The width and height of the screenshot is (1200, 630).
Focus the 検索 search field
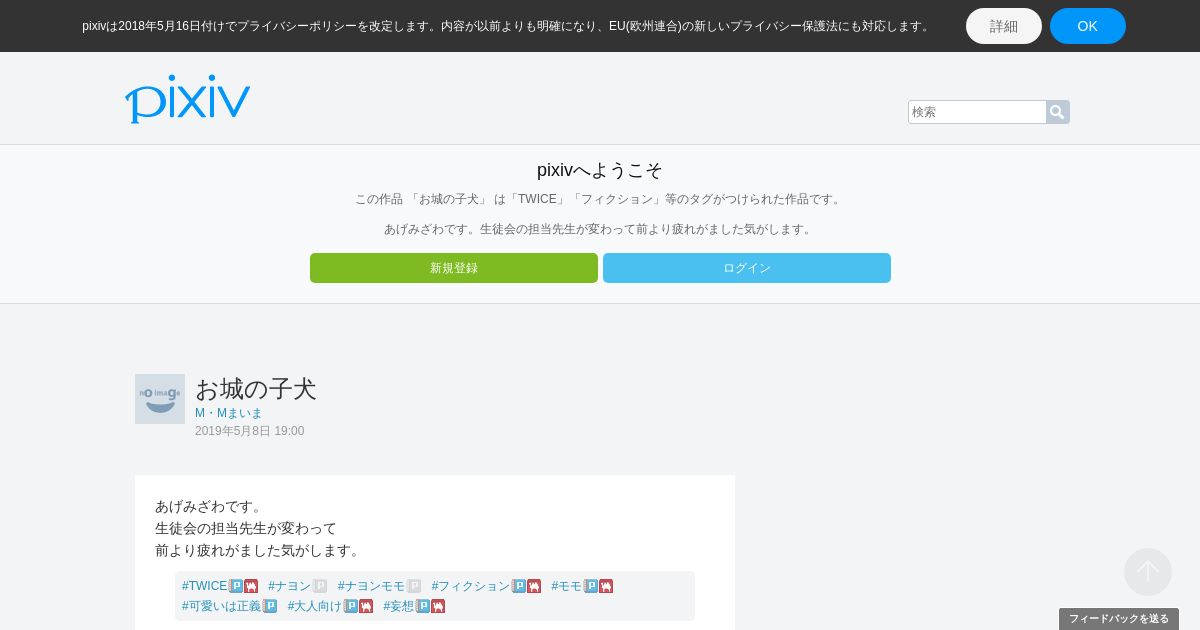tap(977, 112)
